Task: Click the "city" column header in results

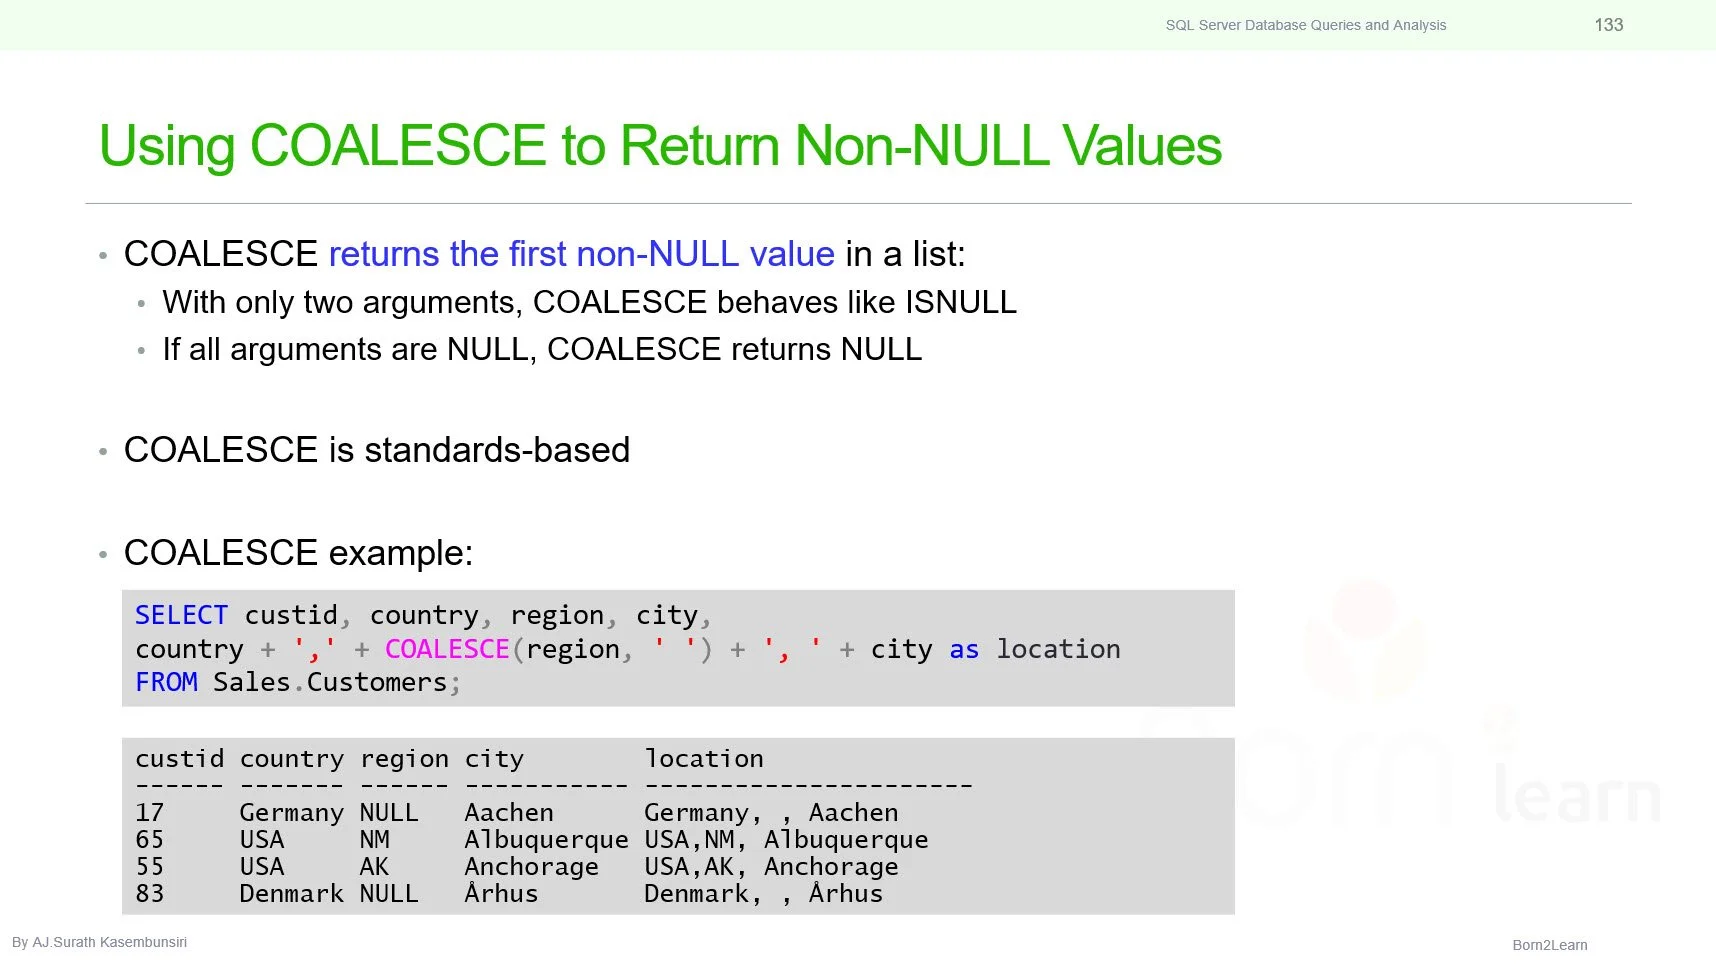Action: (x=494, y=760)
